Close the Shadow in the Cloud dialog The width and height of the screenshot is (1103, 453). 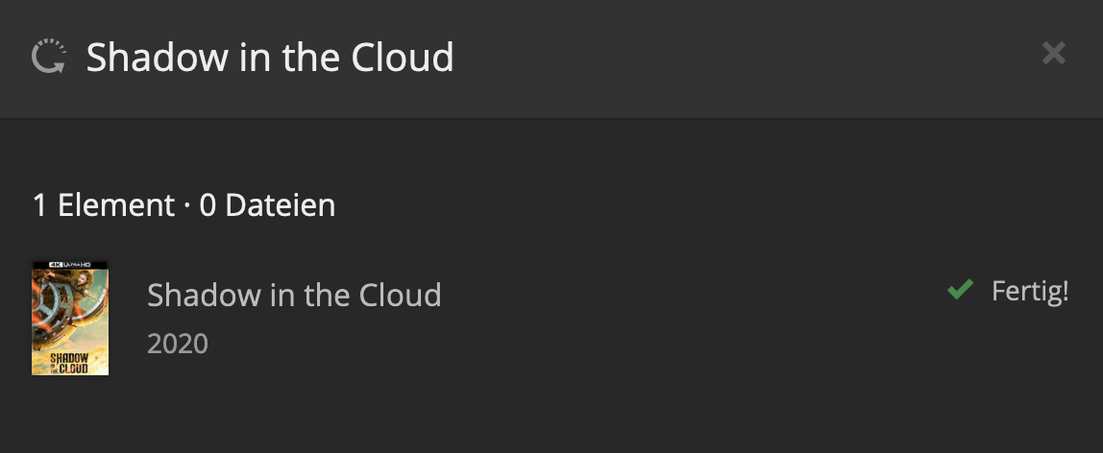(x=1053, y=53)
